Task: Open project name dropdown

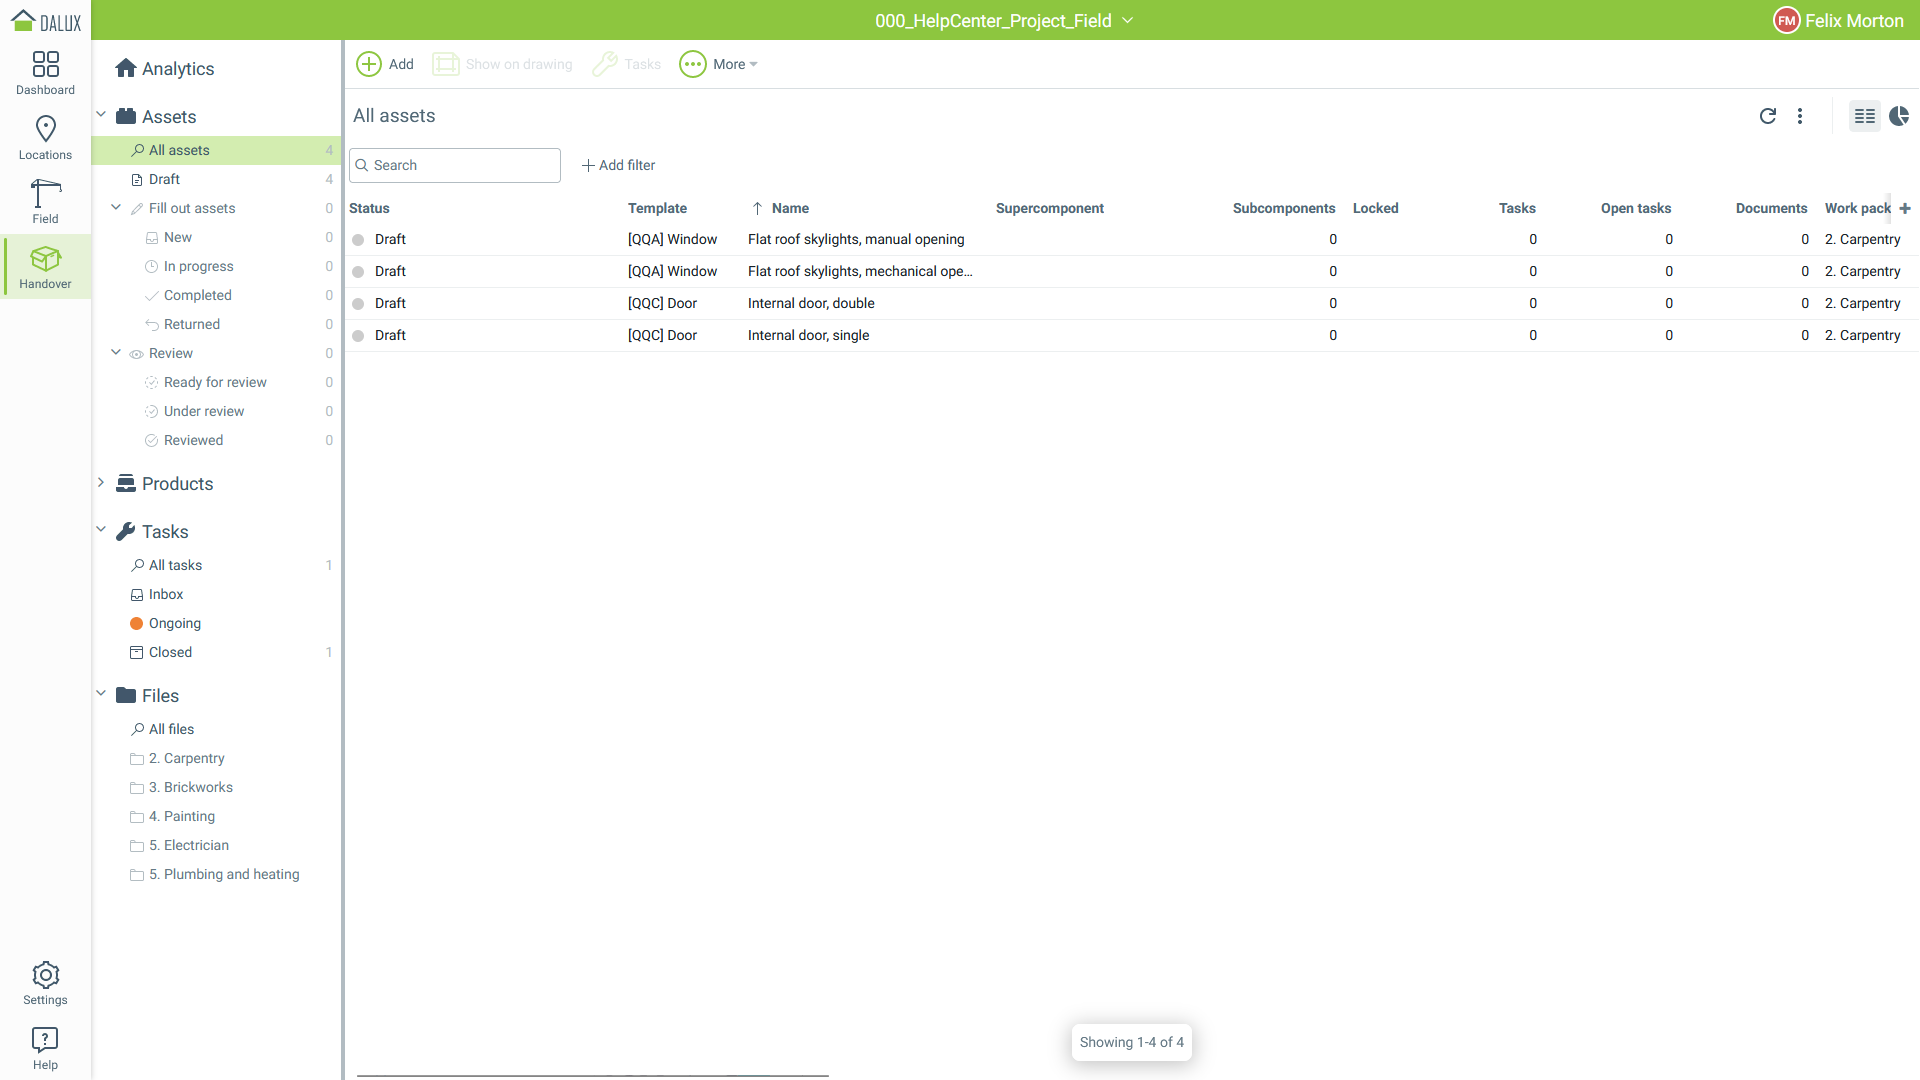Action: click(1127, 20)
